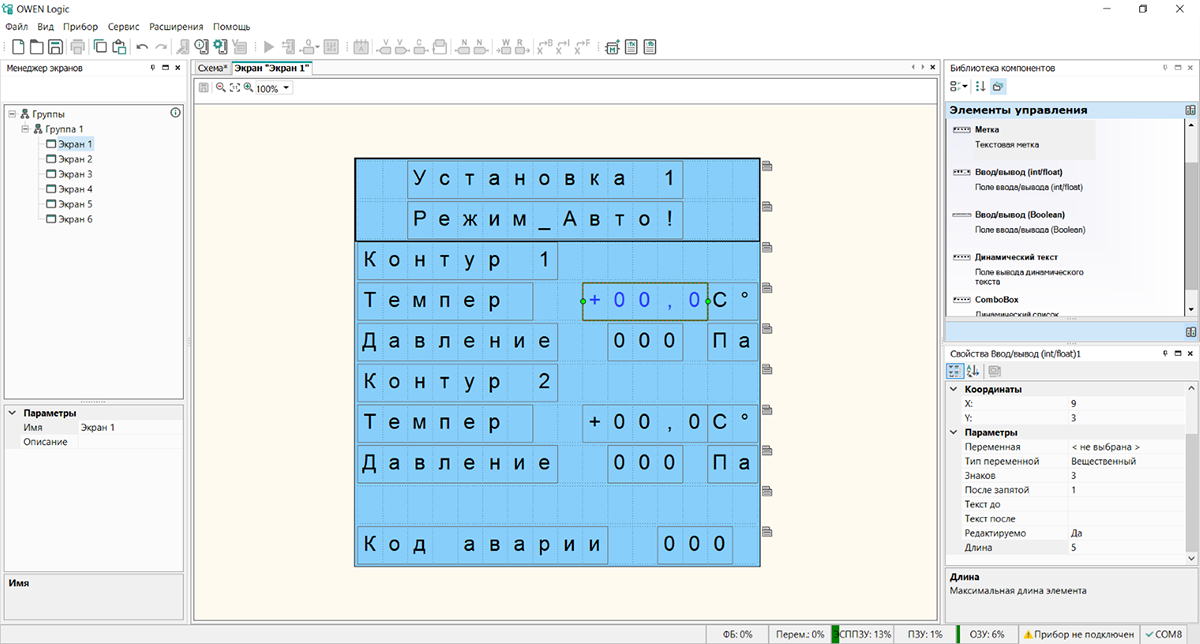Open the 100% zoom level dropdown
Viewport: 1200px width, 644px height.
point(287,89)
